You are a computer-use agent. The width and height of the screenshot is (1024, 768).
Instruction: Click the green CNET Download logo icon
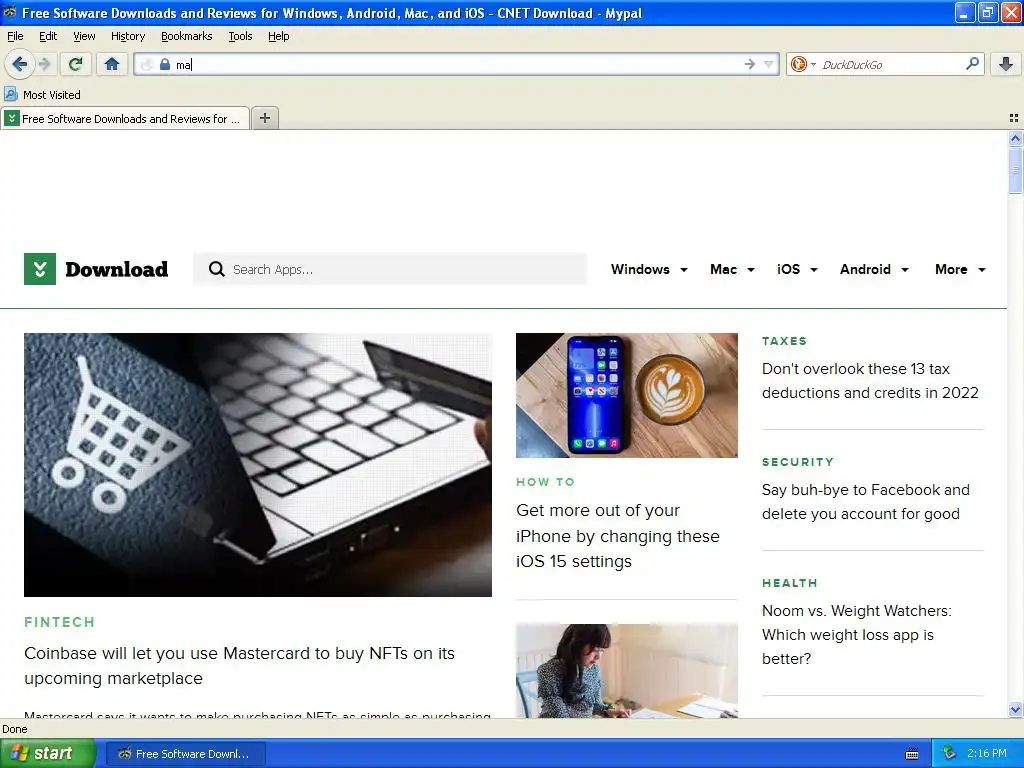[40, 269]
